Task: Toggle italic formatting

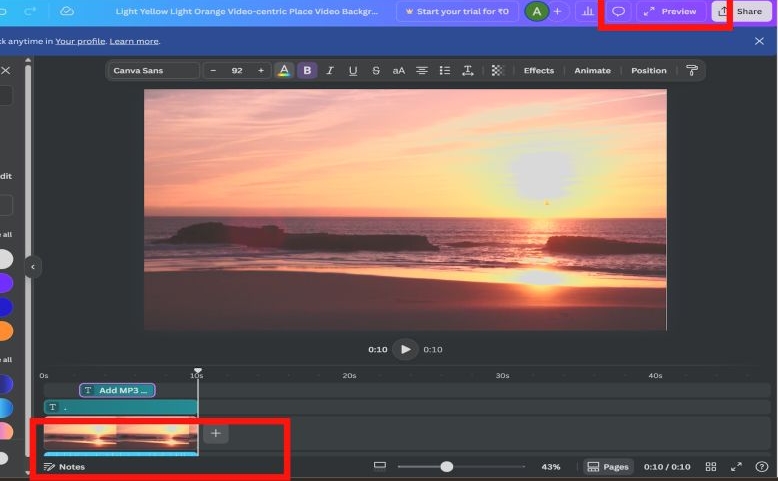Action: click(330, 70)
